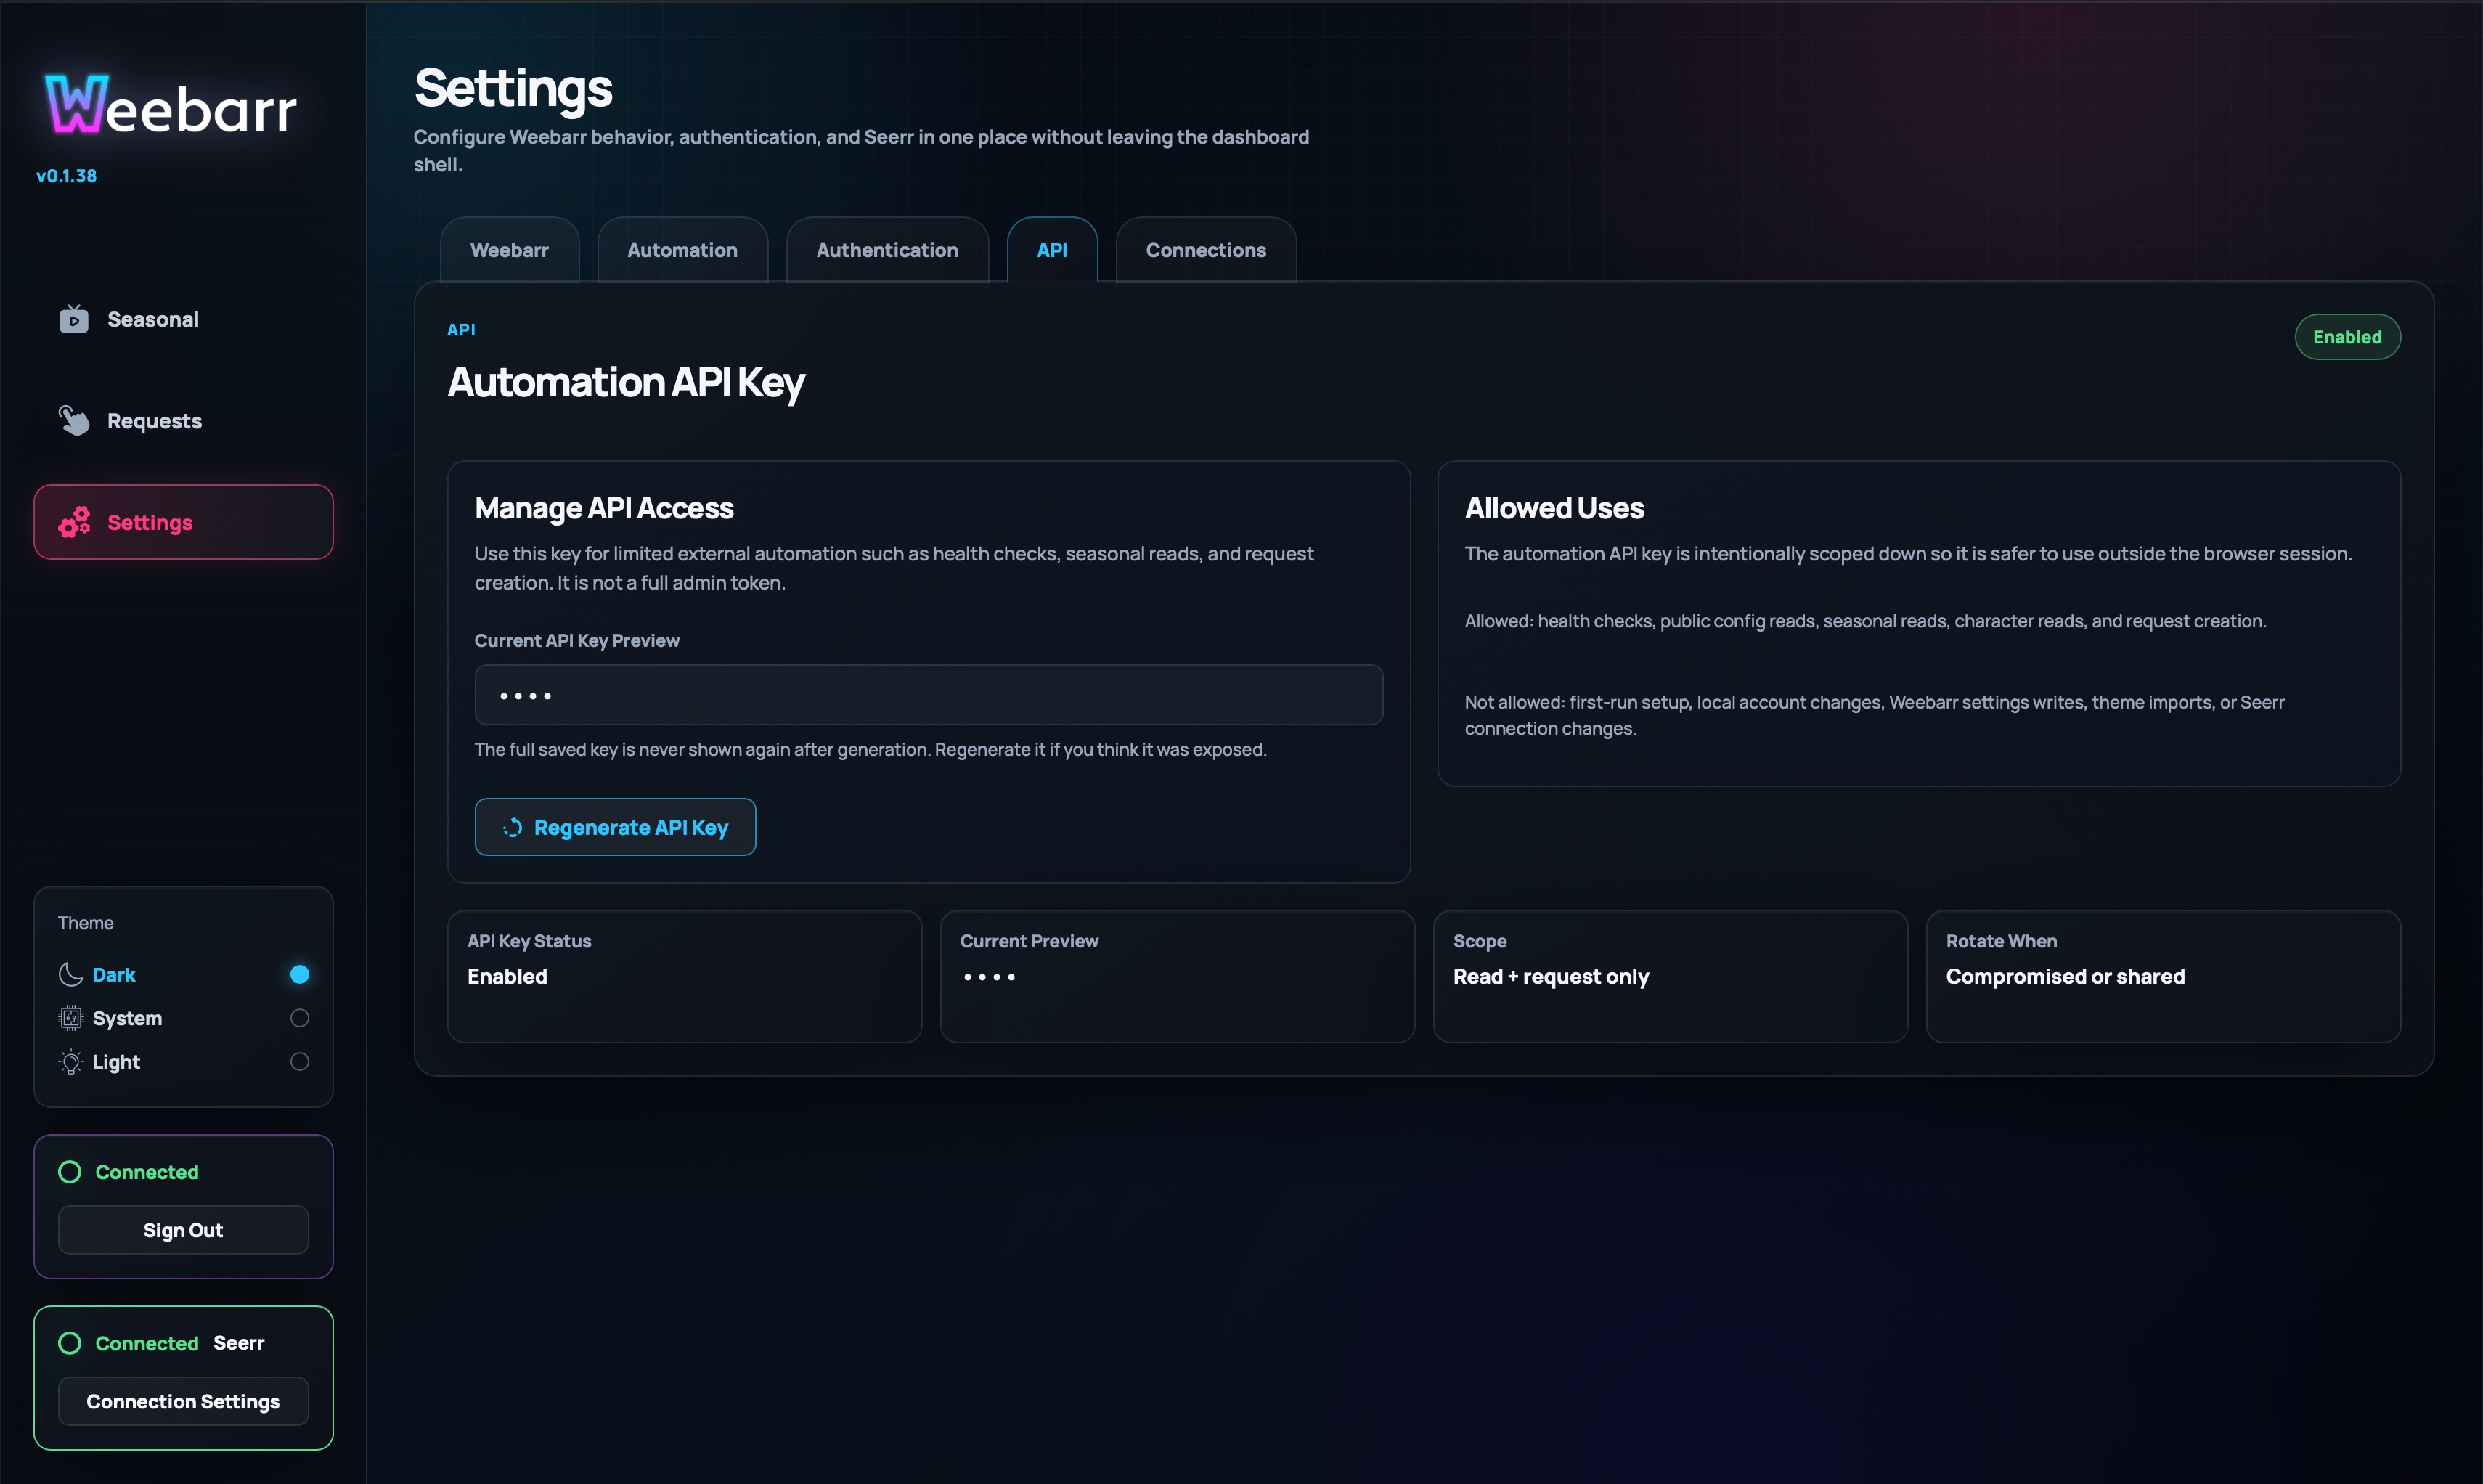Click the Theme panel label
The width and height of the screenshot is (2483, 1484).
(86, 923)
